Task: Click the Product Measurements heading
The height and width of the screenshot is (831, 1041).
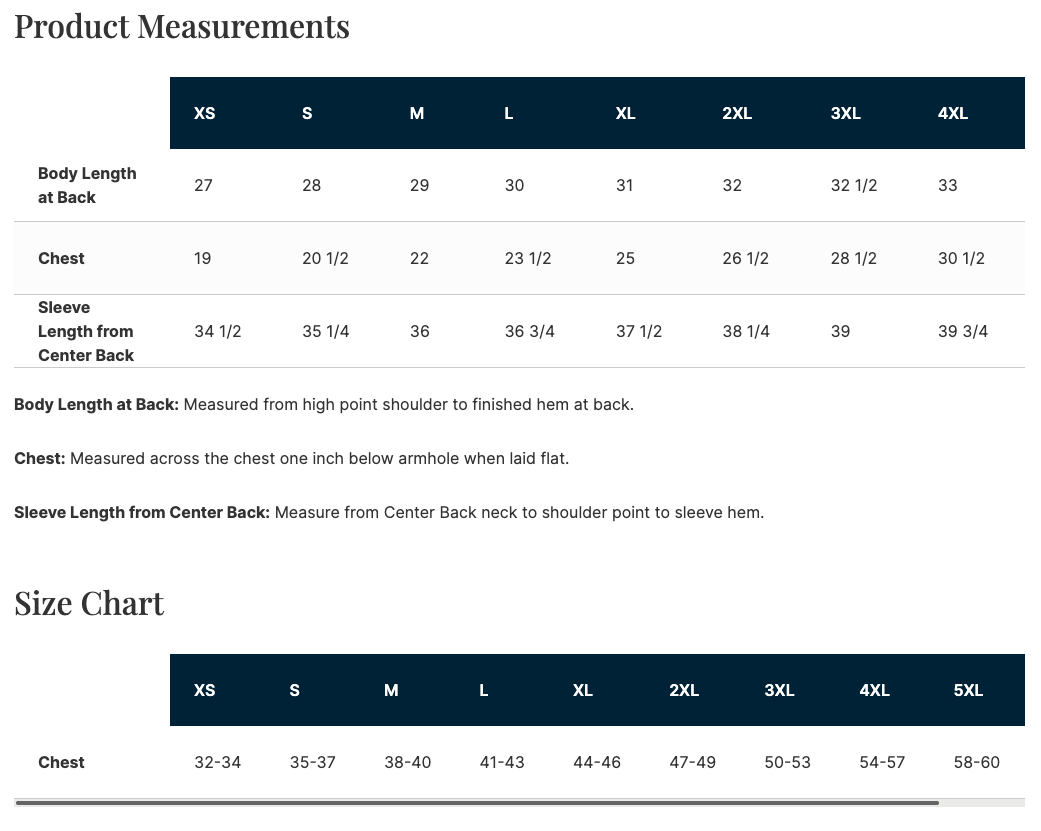Action: [x=182, y=26]
